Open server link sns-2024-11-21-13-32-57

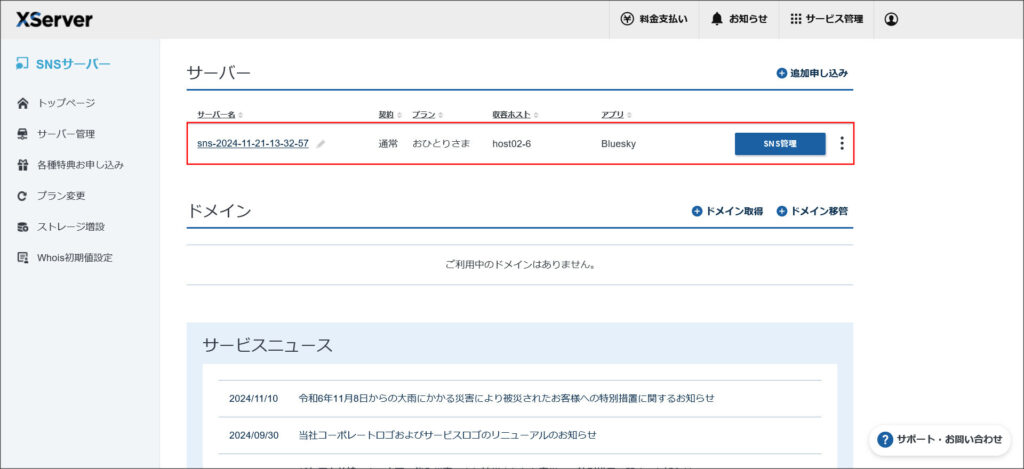click(253, 144)
